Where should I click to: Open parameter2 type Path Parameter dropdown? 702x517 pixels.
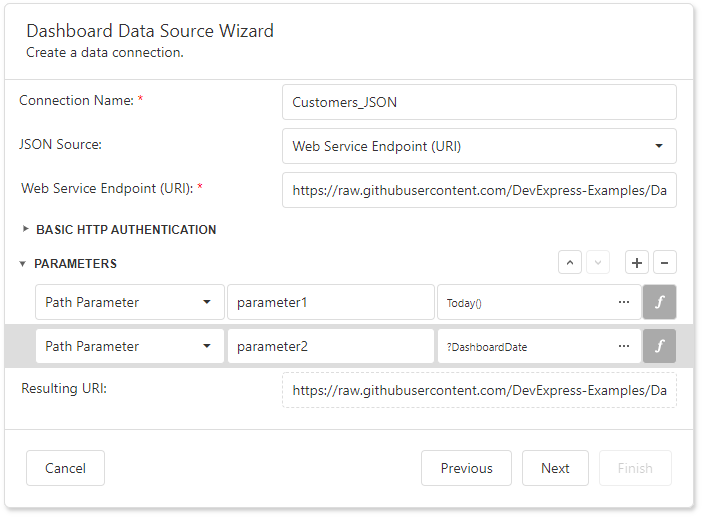129,346
